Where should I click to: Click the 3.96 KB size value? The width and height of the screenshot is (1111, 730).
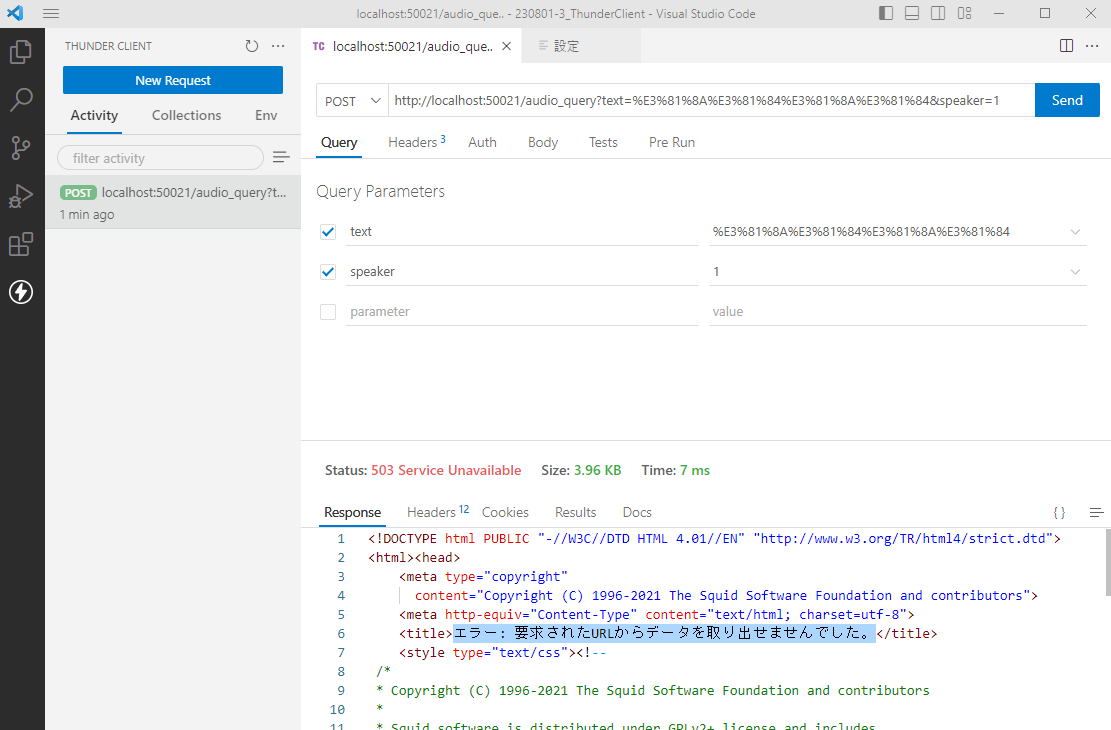point(597,471)
